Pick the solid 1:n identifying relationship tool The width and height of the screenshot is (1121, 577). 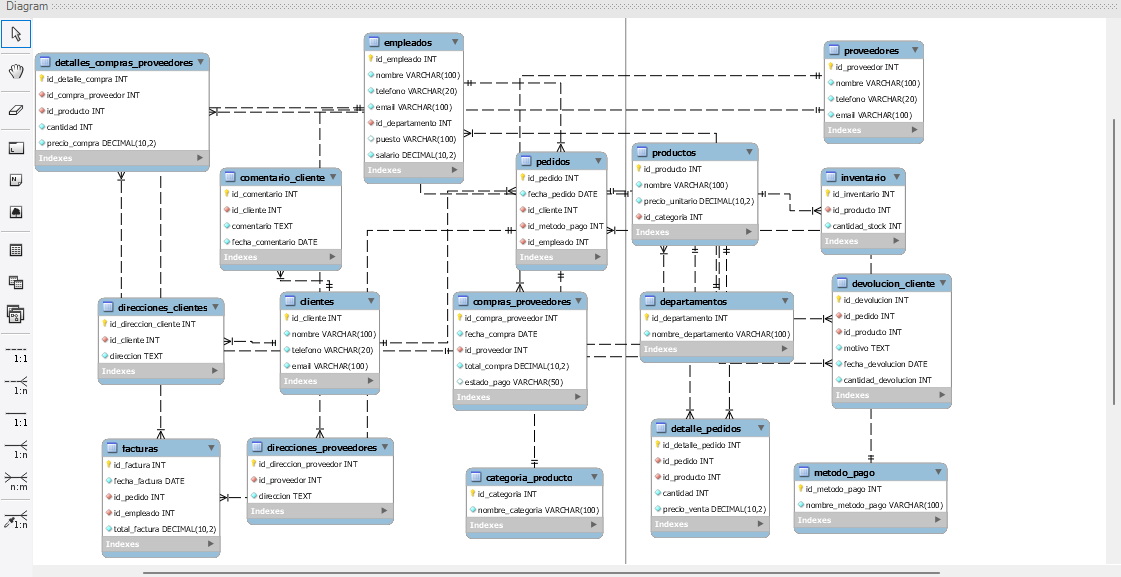tap(16, 450)
